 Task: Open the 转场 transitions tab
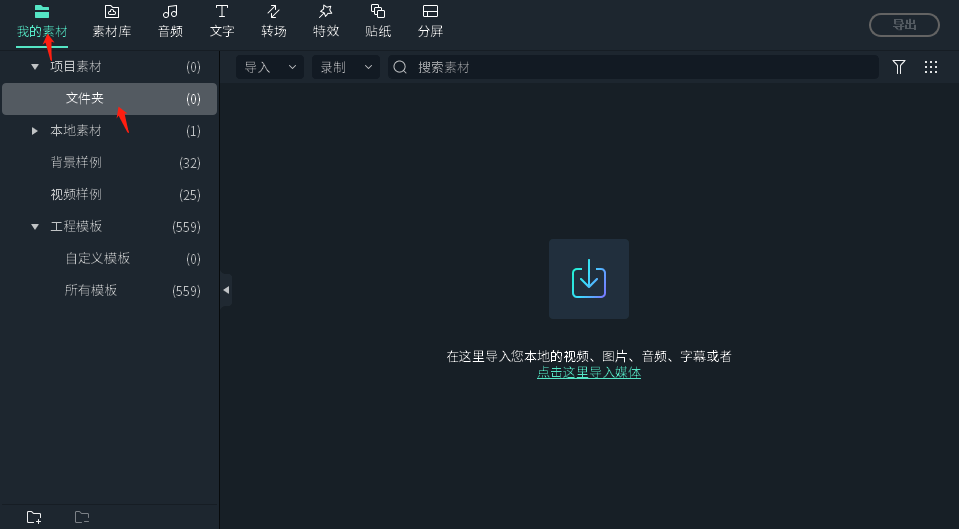pos(274,21)
